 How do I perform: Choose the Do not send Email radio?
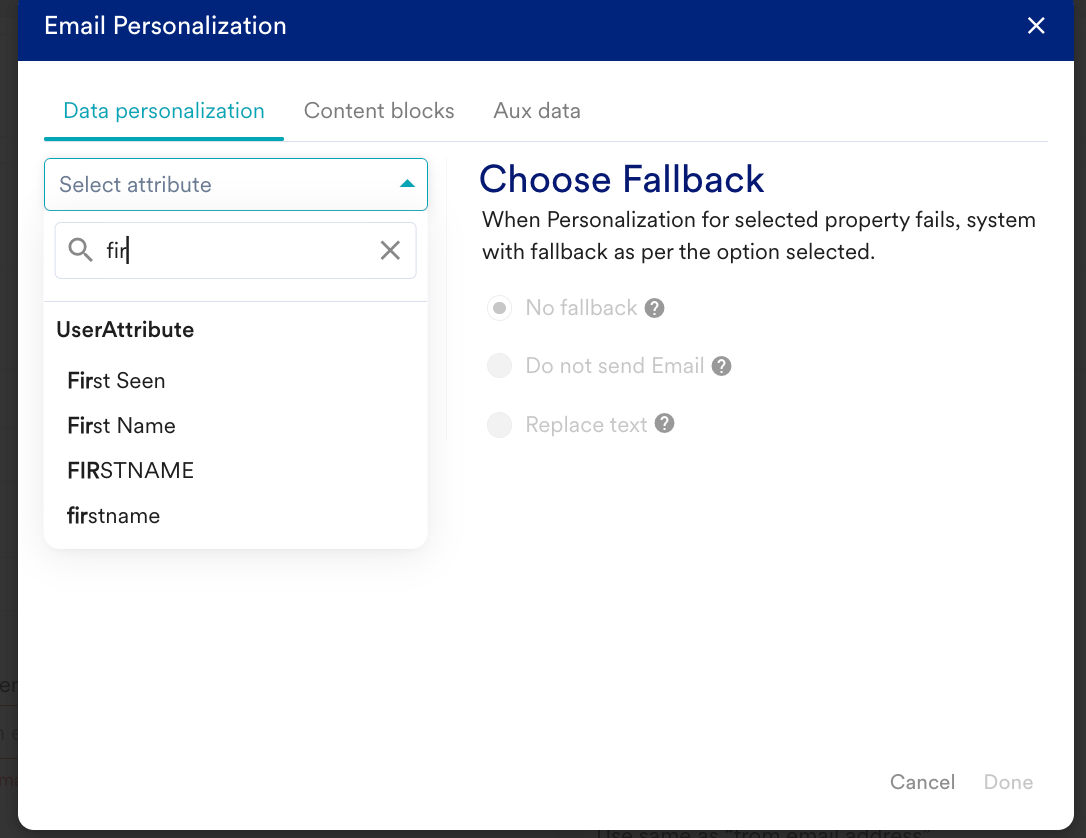(x=499, y=366)
